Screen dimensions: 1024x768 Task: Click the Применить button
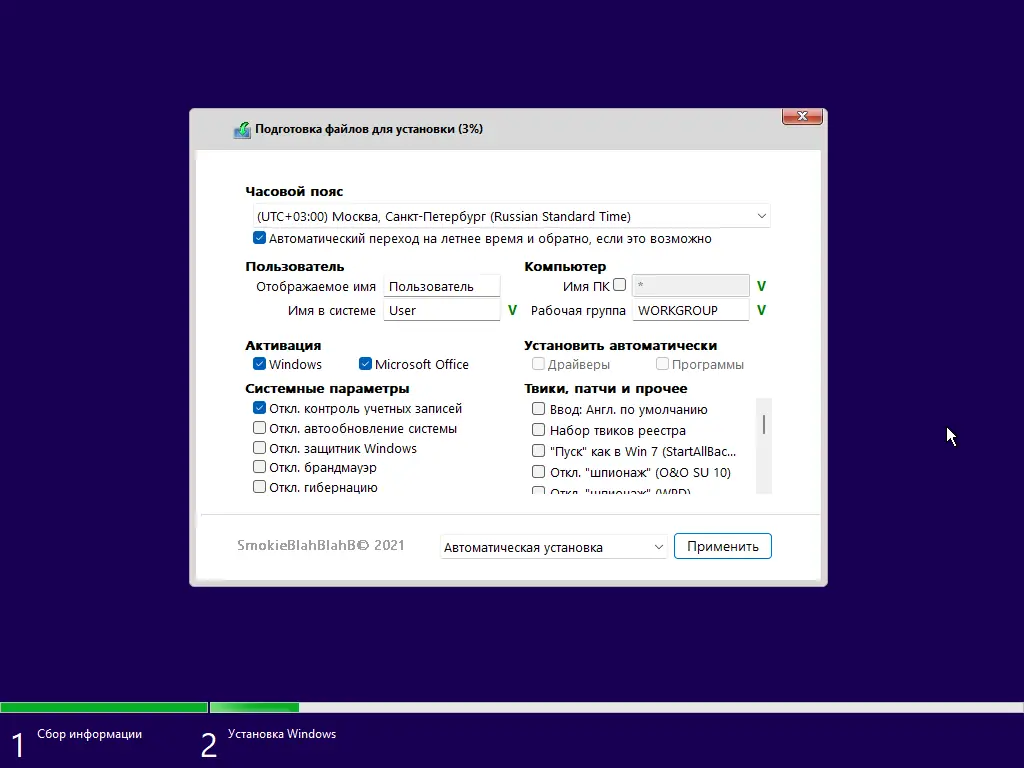[x=722, y=546]
